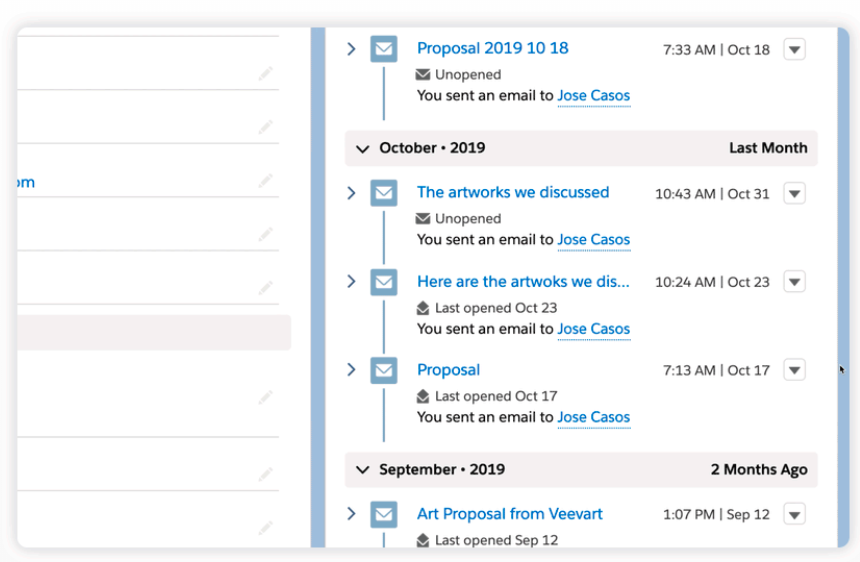The image size is (860, 562).
Task: Open the Art Proposal from Veevart email
Action: [509, 514]
